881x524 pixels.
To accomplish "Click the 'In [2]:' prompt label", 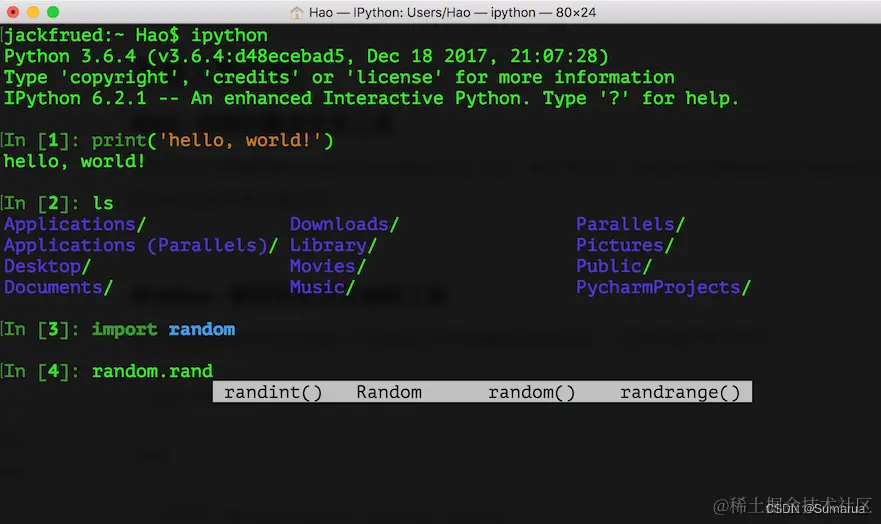I will [x=42, y=203].
